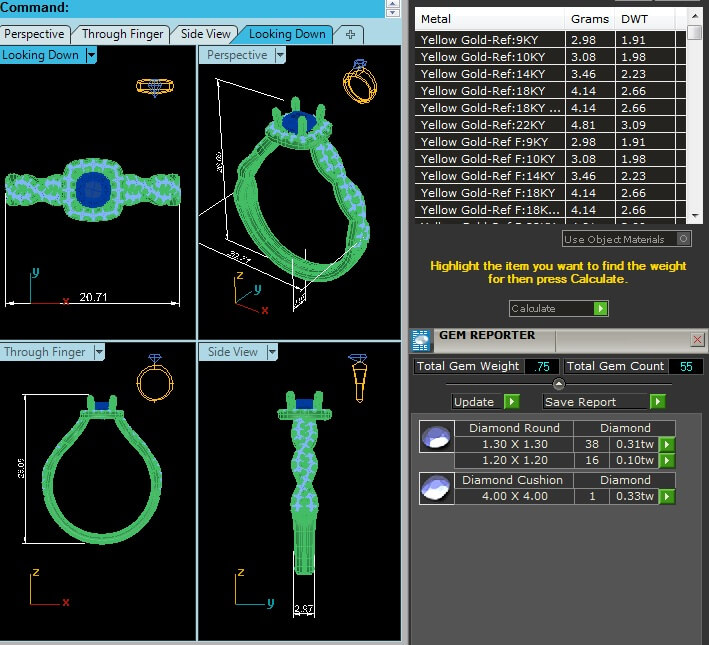Switch to the Through Finger tab

pos(122,34)
